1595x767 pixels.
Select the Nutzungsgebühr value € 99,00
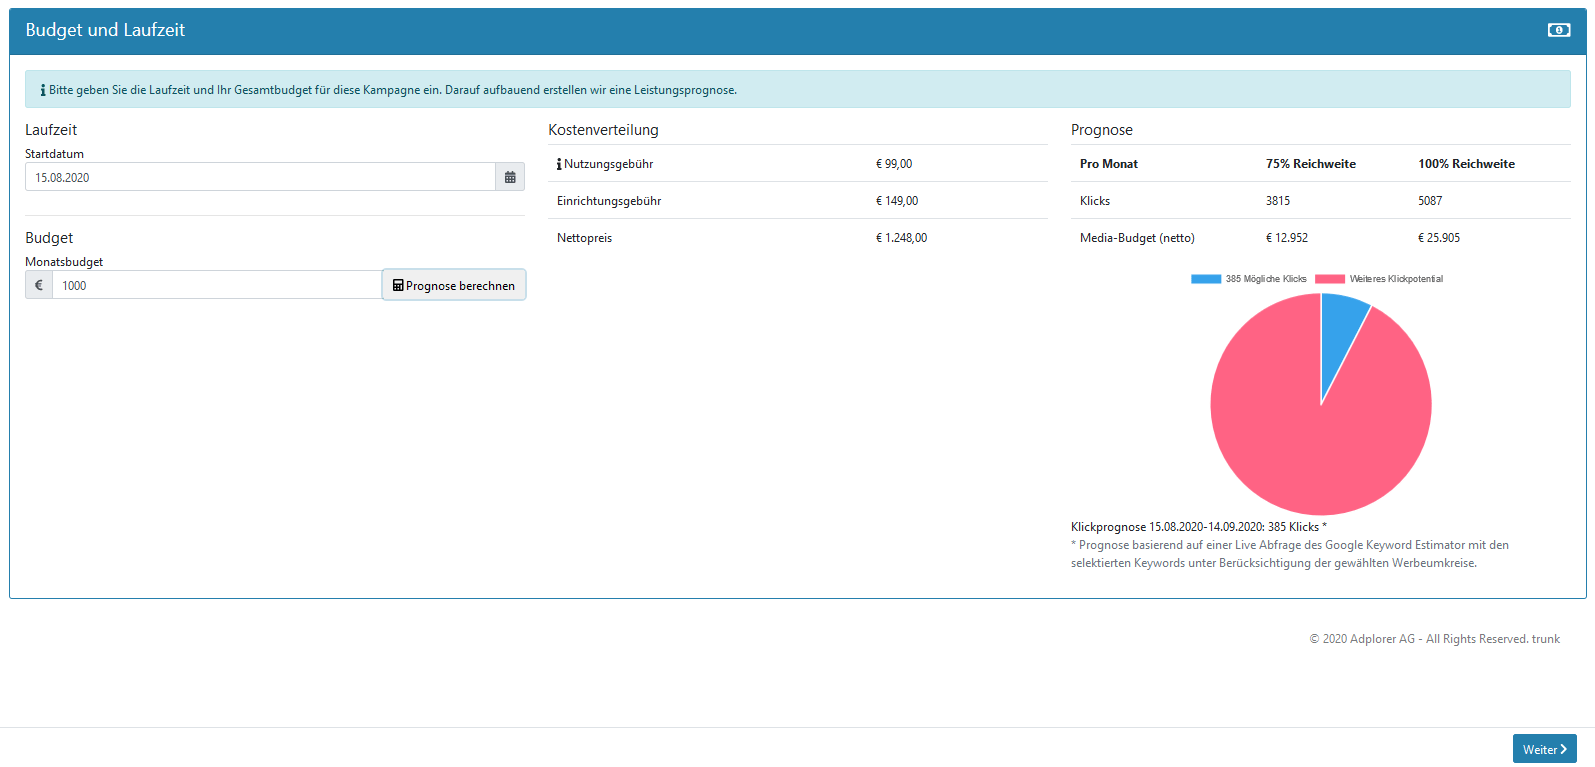(894, 164)
